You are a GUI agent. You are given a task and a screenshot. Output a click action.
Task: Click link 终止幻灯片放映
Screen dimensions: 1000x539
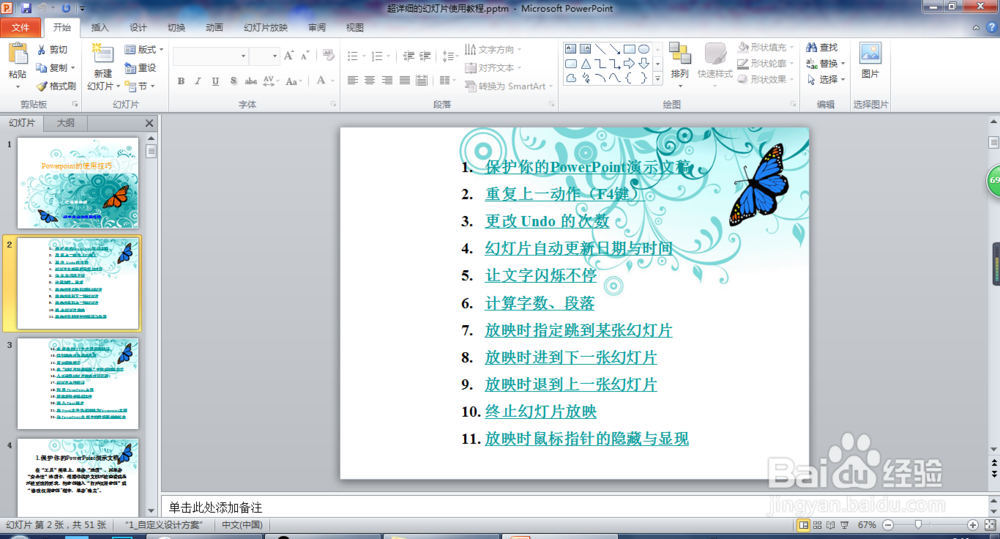click(540, 411)
